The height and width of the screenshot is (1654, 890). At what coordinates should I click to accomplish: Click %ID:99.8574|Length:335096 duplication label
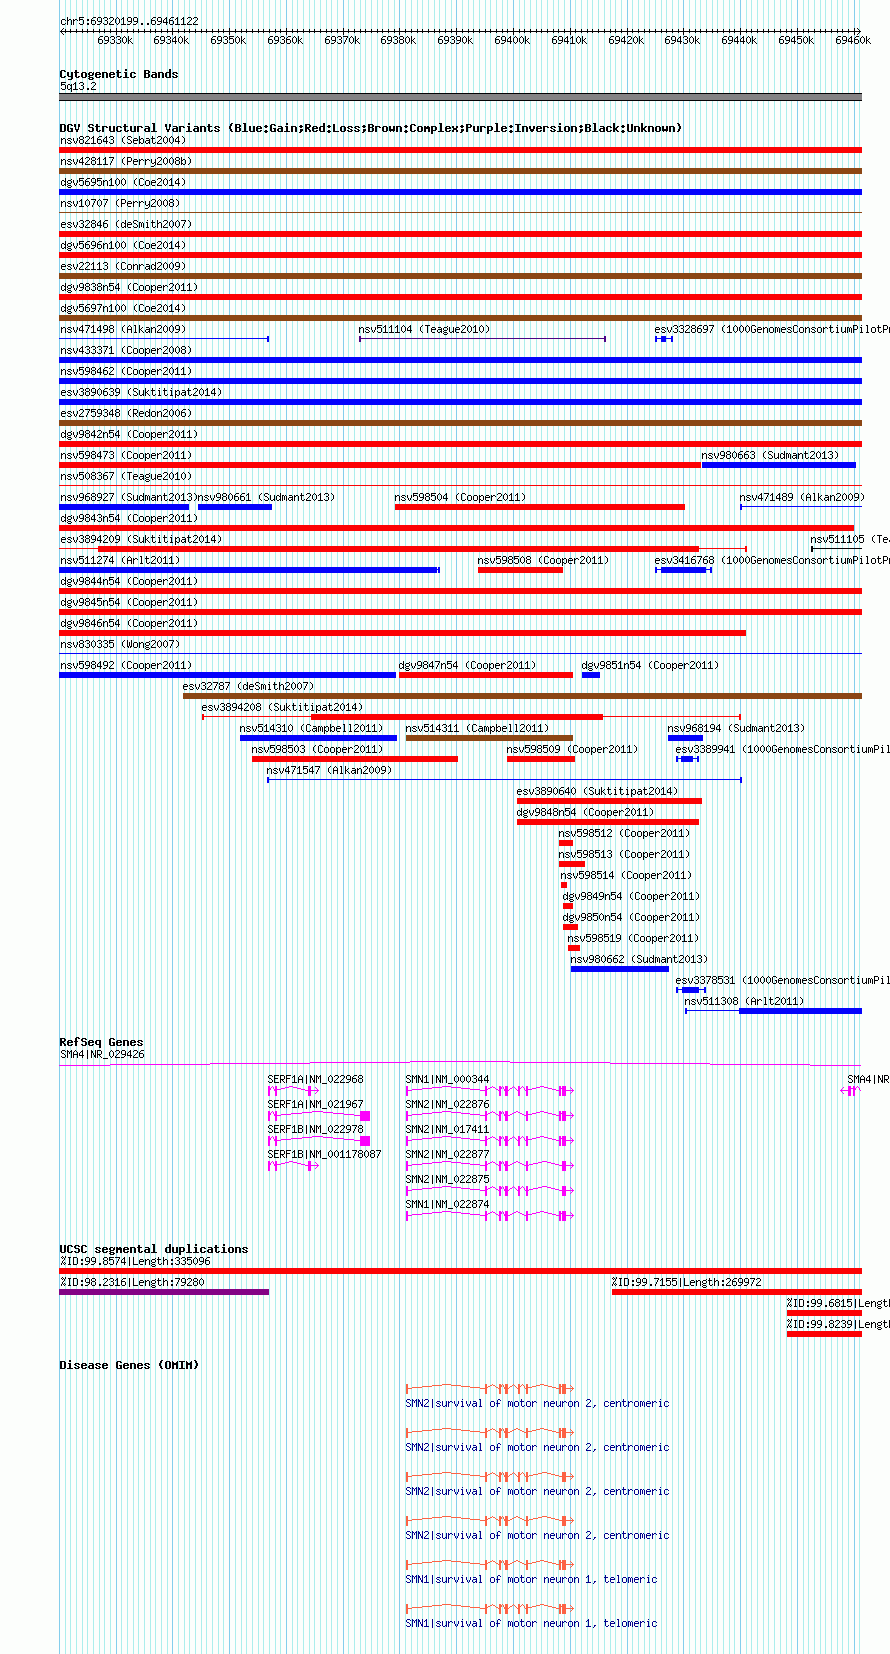(135, 1261)
